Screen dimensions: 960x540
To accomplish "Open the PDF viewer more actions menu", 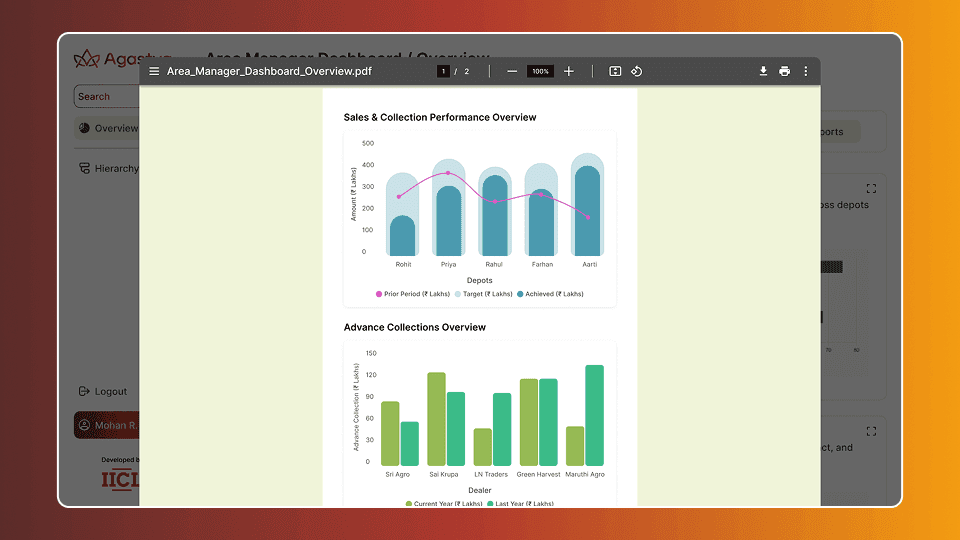I will coord(806,71).
